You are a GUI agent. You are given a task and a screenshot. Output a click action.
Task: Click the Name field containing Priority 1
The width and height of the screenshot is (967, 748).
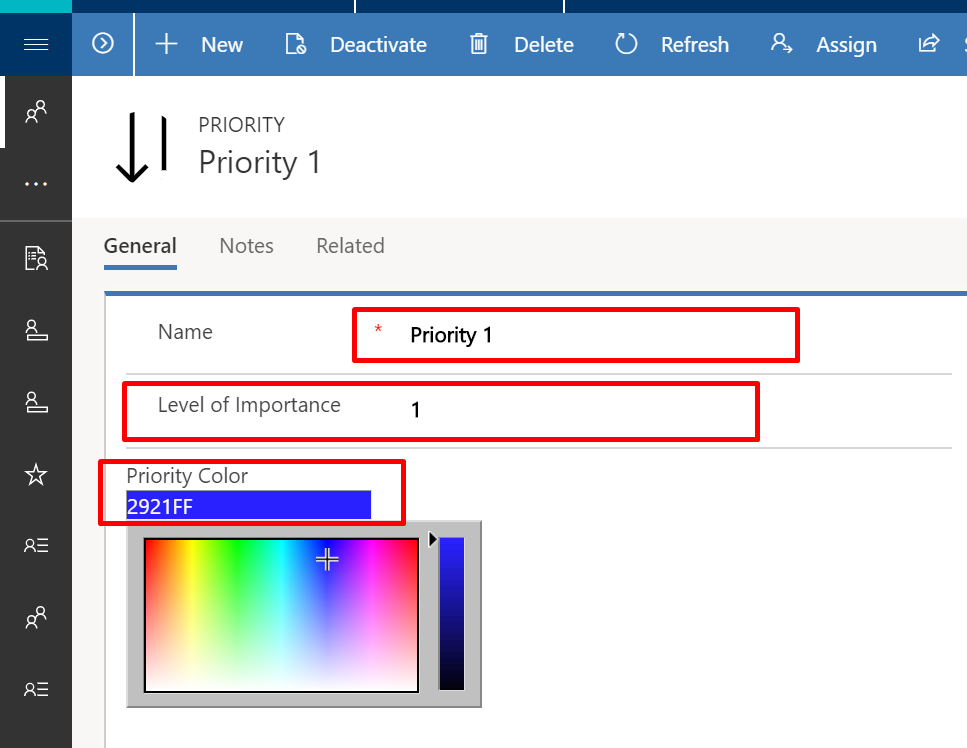tap(590, 335)
